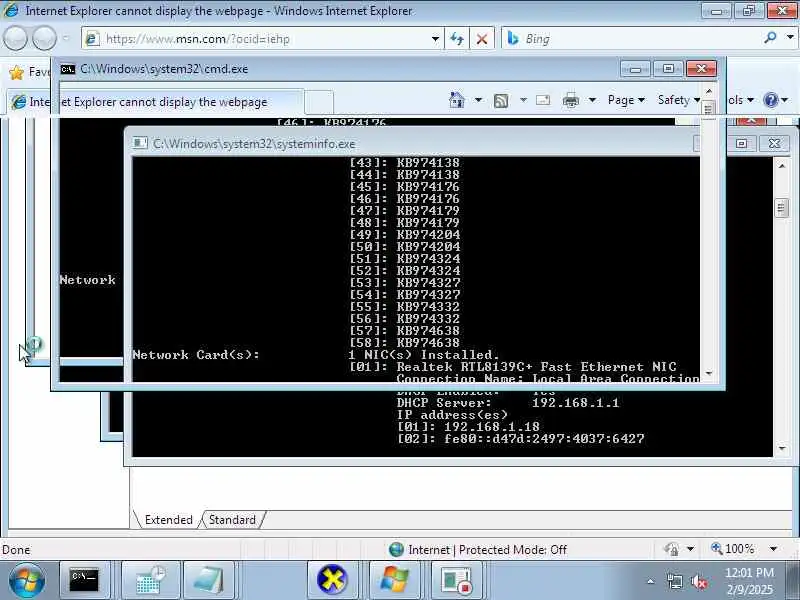Click the status bar privacy lock icon

pyautogui.click(x=671, y=549)
